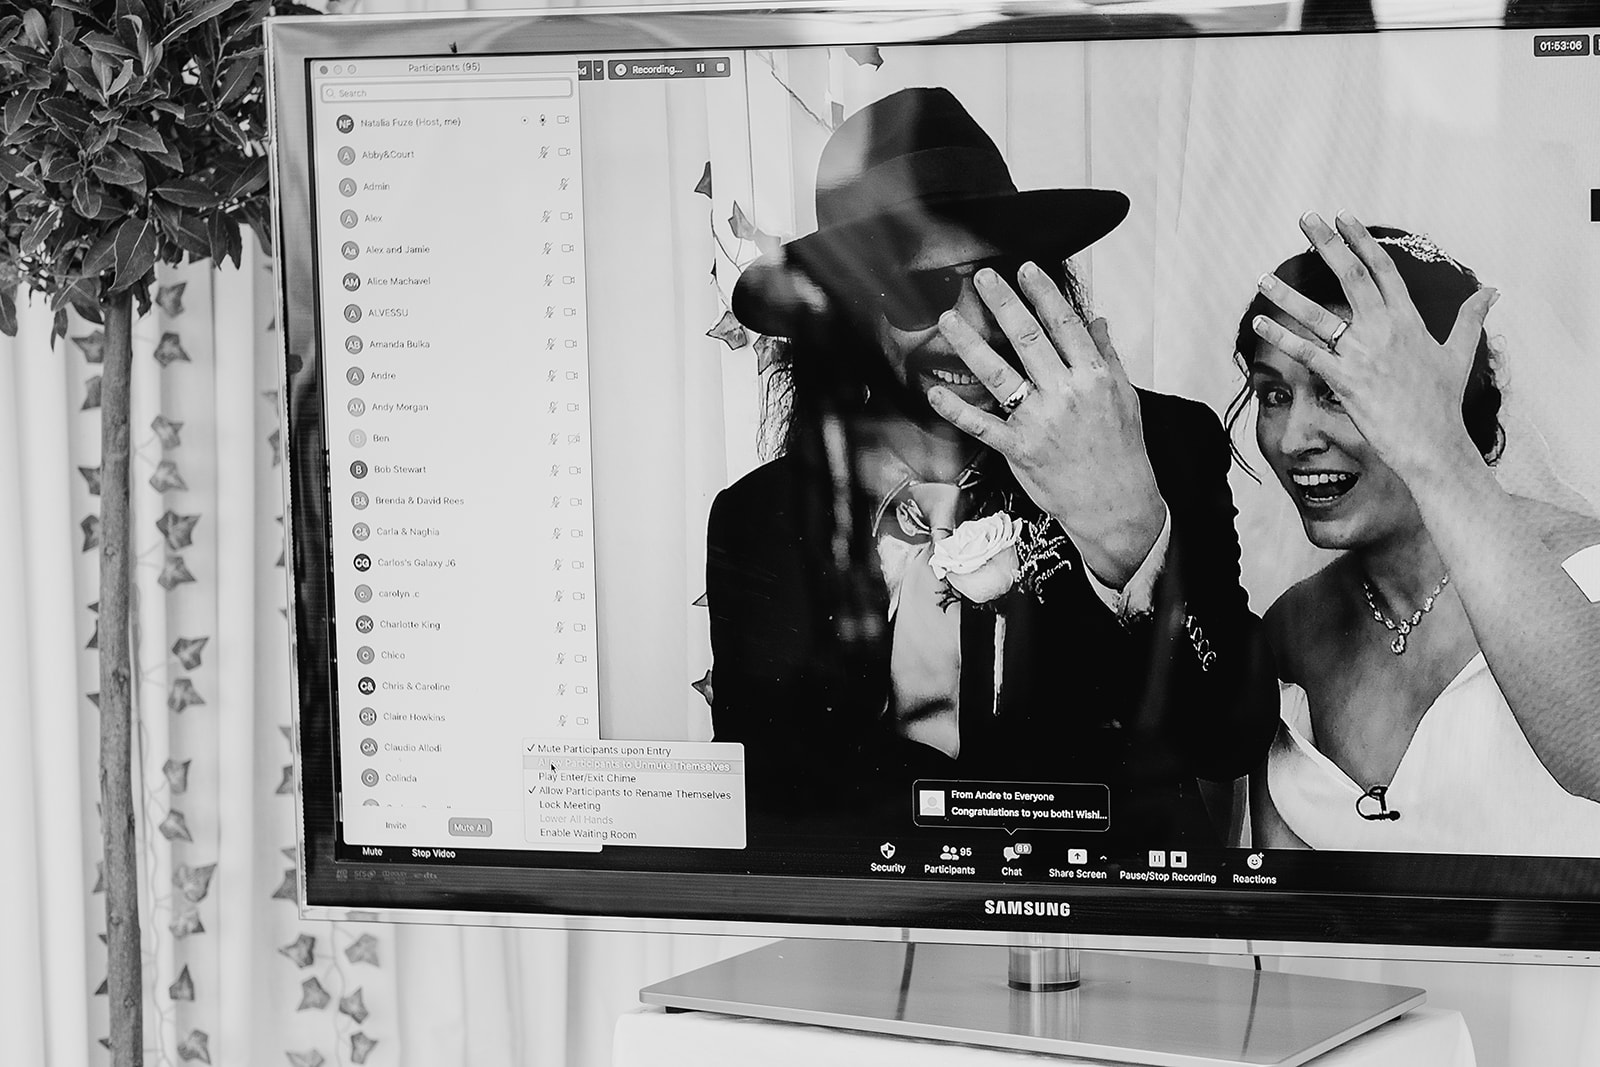Viewport: 1600px width, 1067px height.
Task: Click Admin's muted microphone icon
Action: point(564,184)
